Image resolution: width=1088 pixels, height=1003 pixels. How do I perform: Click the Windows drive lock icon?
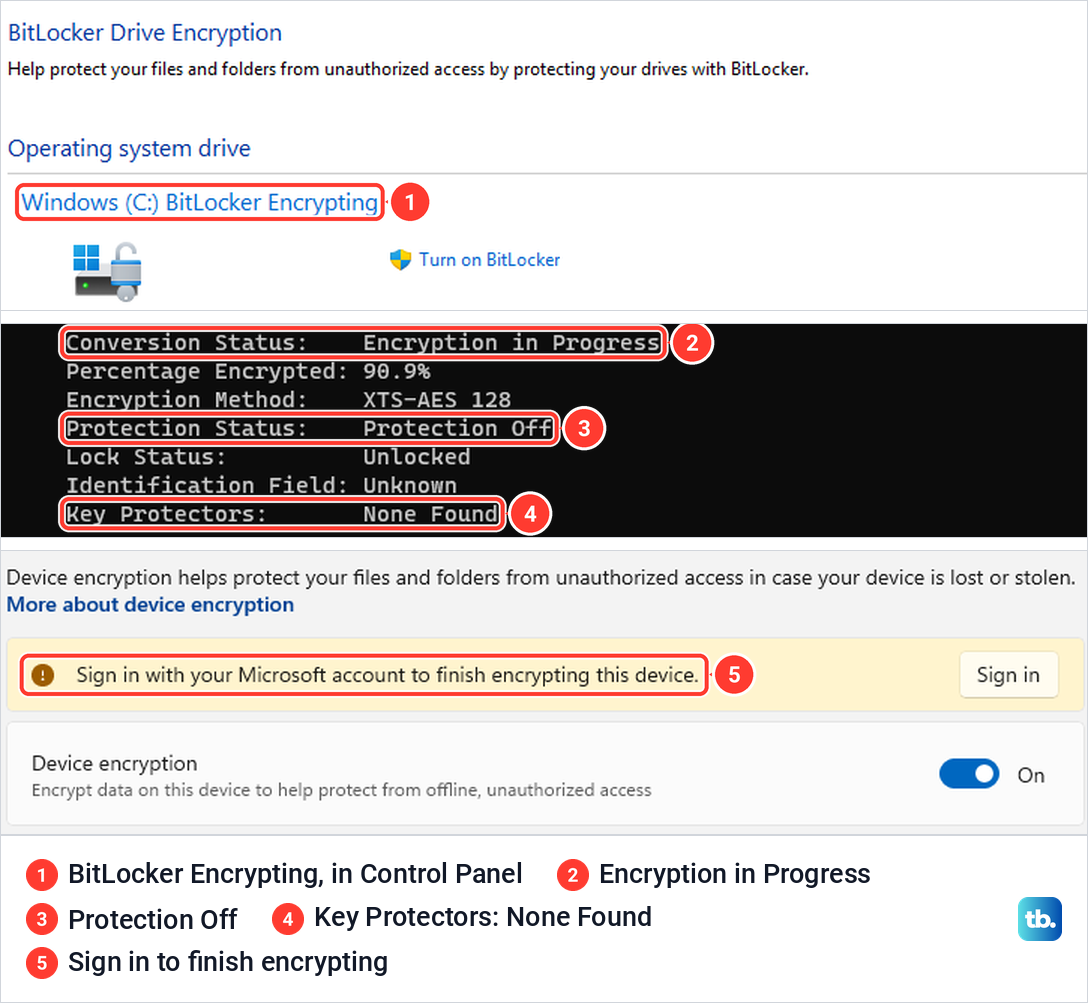click(108, 271)
